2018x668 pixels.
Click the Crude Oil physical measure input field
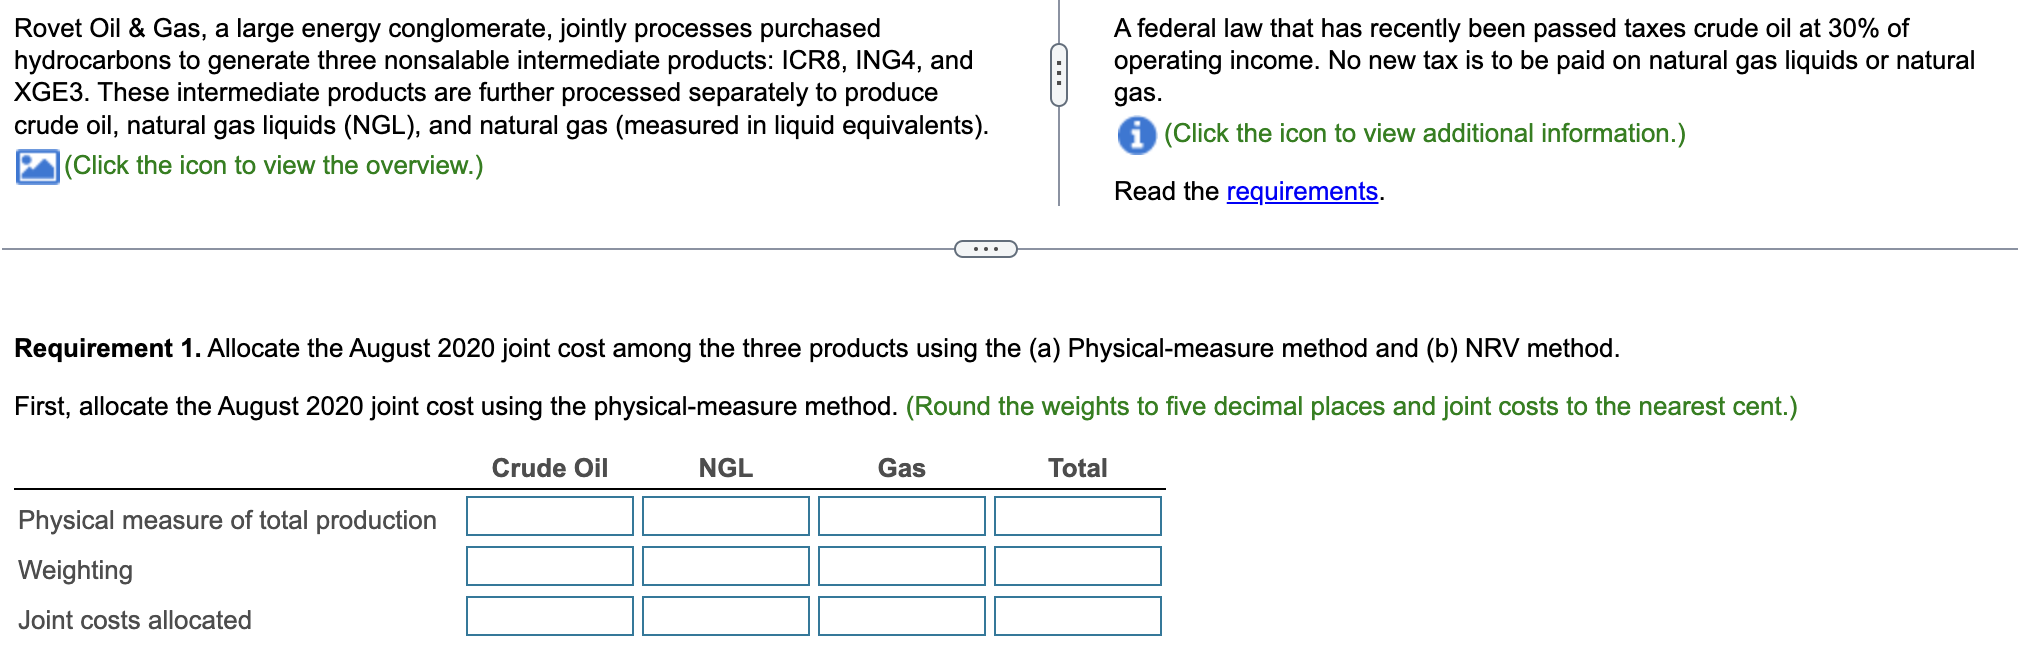point(548,516)
